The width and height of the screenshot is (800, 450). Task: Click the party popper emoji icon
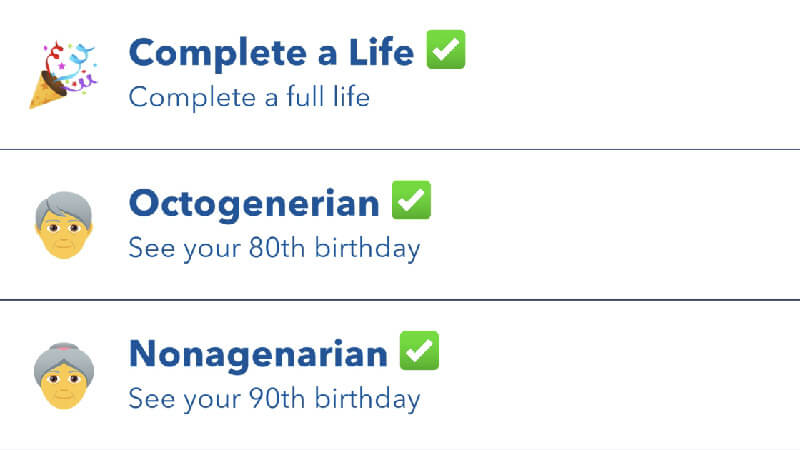click(x=63, y=74)
